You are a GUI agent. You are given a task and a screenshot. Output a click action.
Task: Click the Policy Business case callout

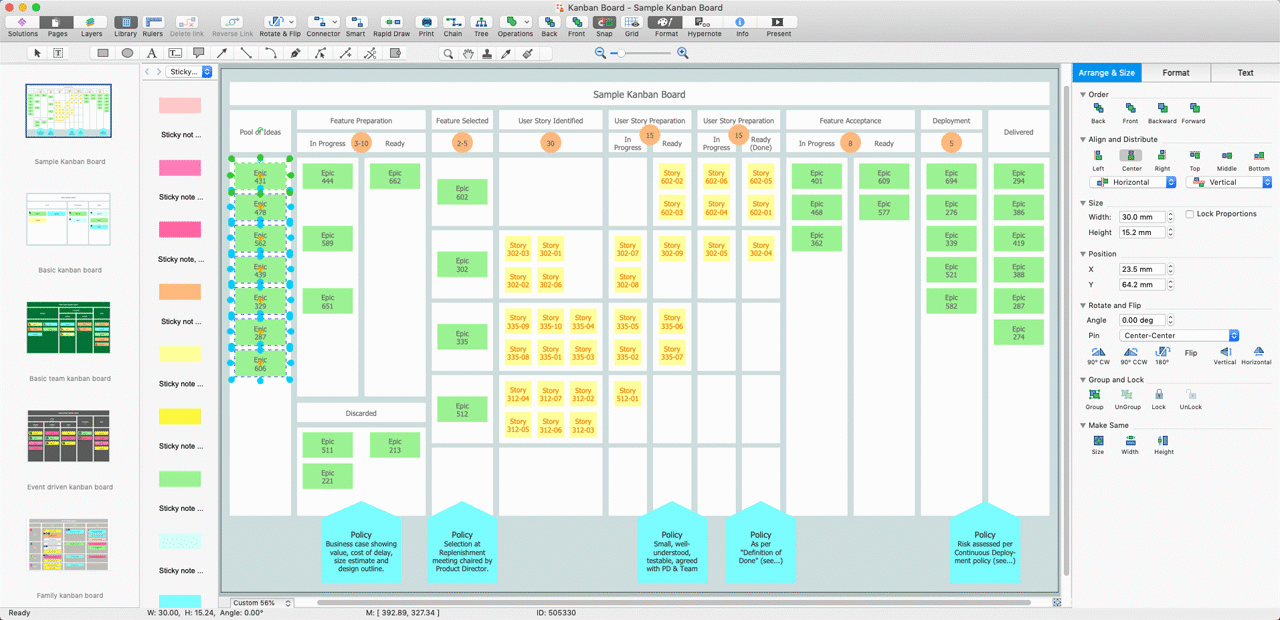tap(361, 542)
